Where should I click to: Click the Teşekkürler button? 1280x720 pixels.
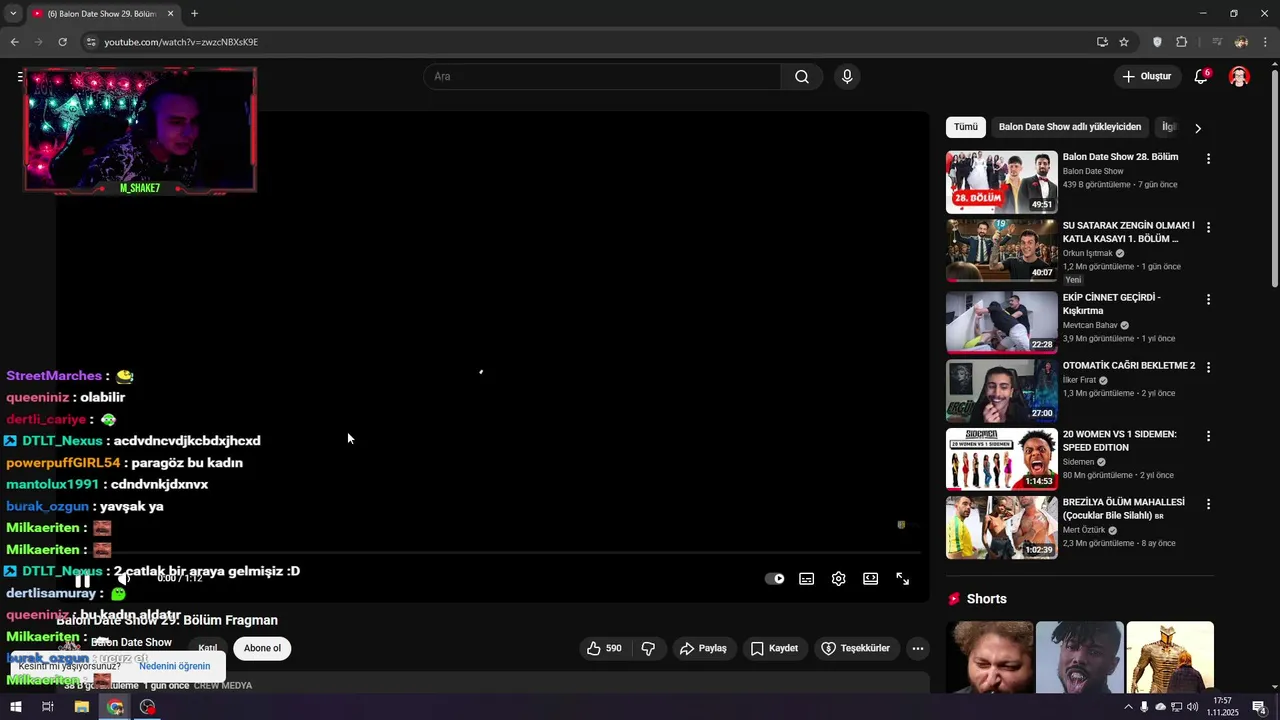(x=855, y=648)
